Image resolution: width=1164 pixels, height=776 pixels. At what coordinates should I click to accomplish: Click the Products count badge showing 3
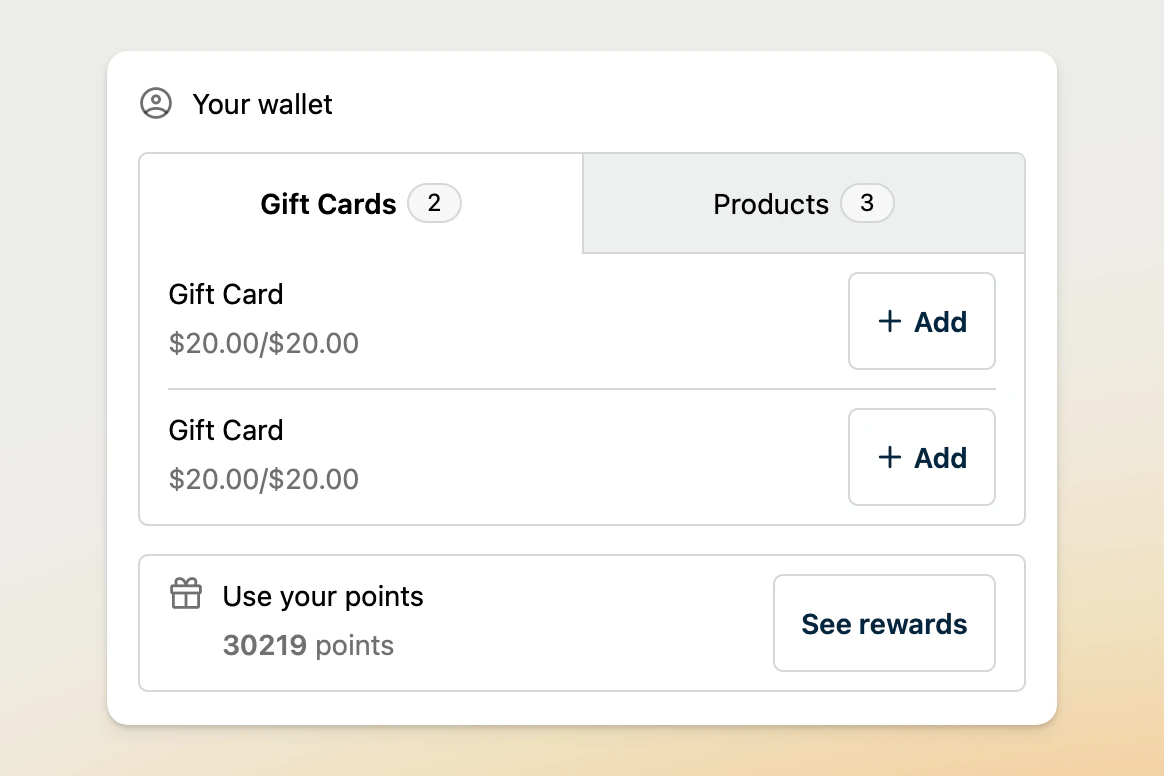[x=867, y=204]
